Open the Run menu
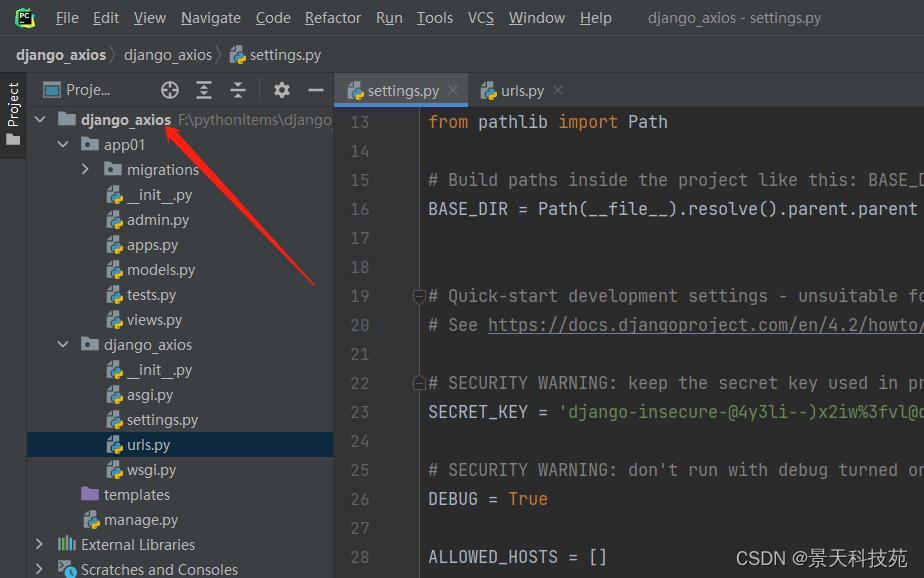Image resolution: width=924 pixels, height=578 pixels. (389, 18)
